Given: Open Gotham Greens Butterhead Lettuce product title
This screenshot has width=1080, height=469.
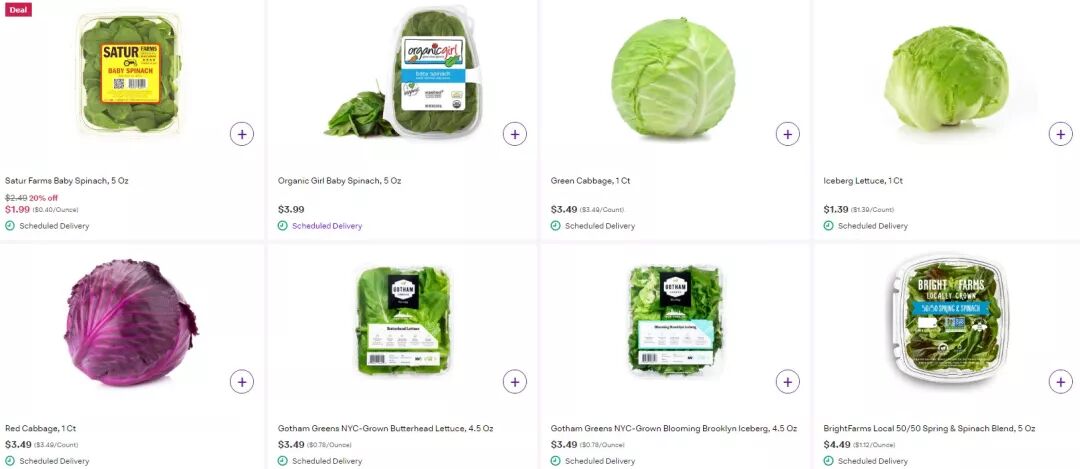Looking at the screenshot, I should pyautogui.click(x=386, y=428).
